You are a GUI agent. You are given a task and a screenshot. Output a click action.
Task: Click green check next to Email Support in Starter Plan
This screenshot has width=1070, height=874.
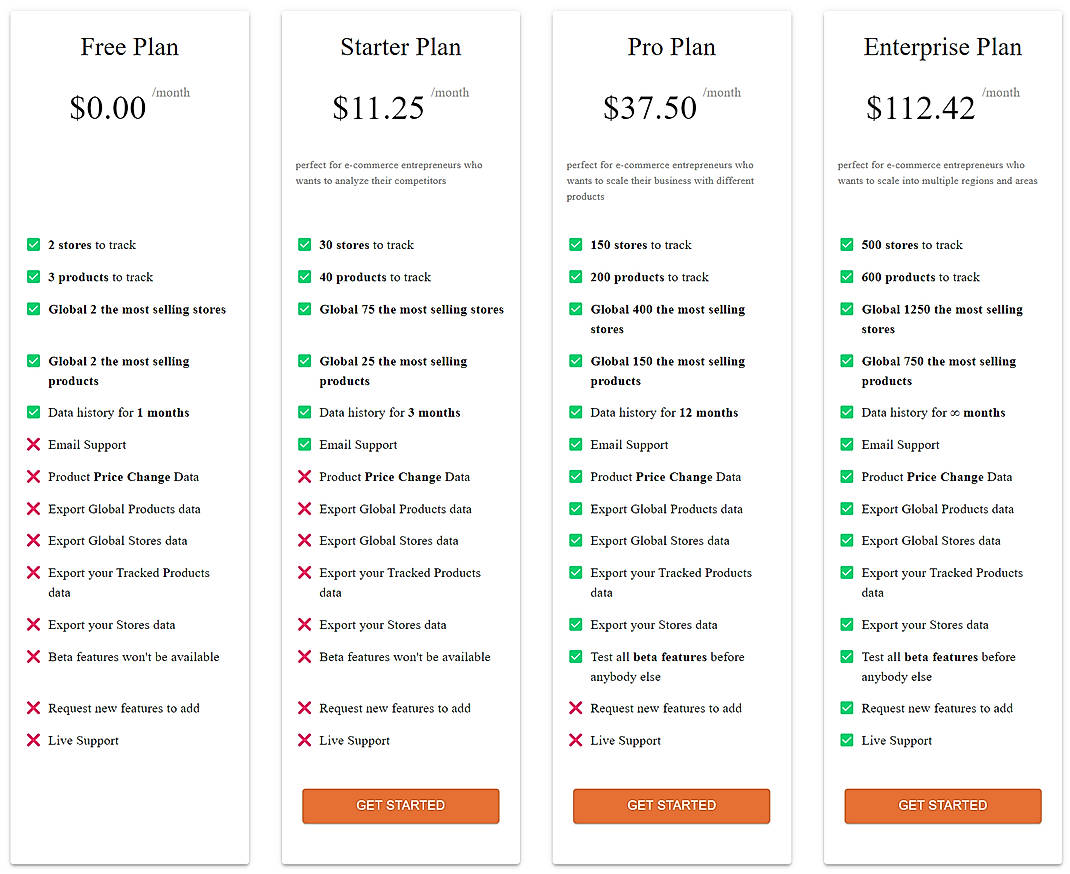click(304, 444)
